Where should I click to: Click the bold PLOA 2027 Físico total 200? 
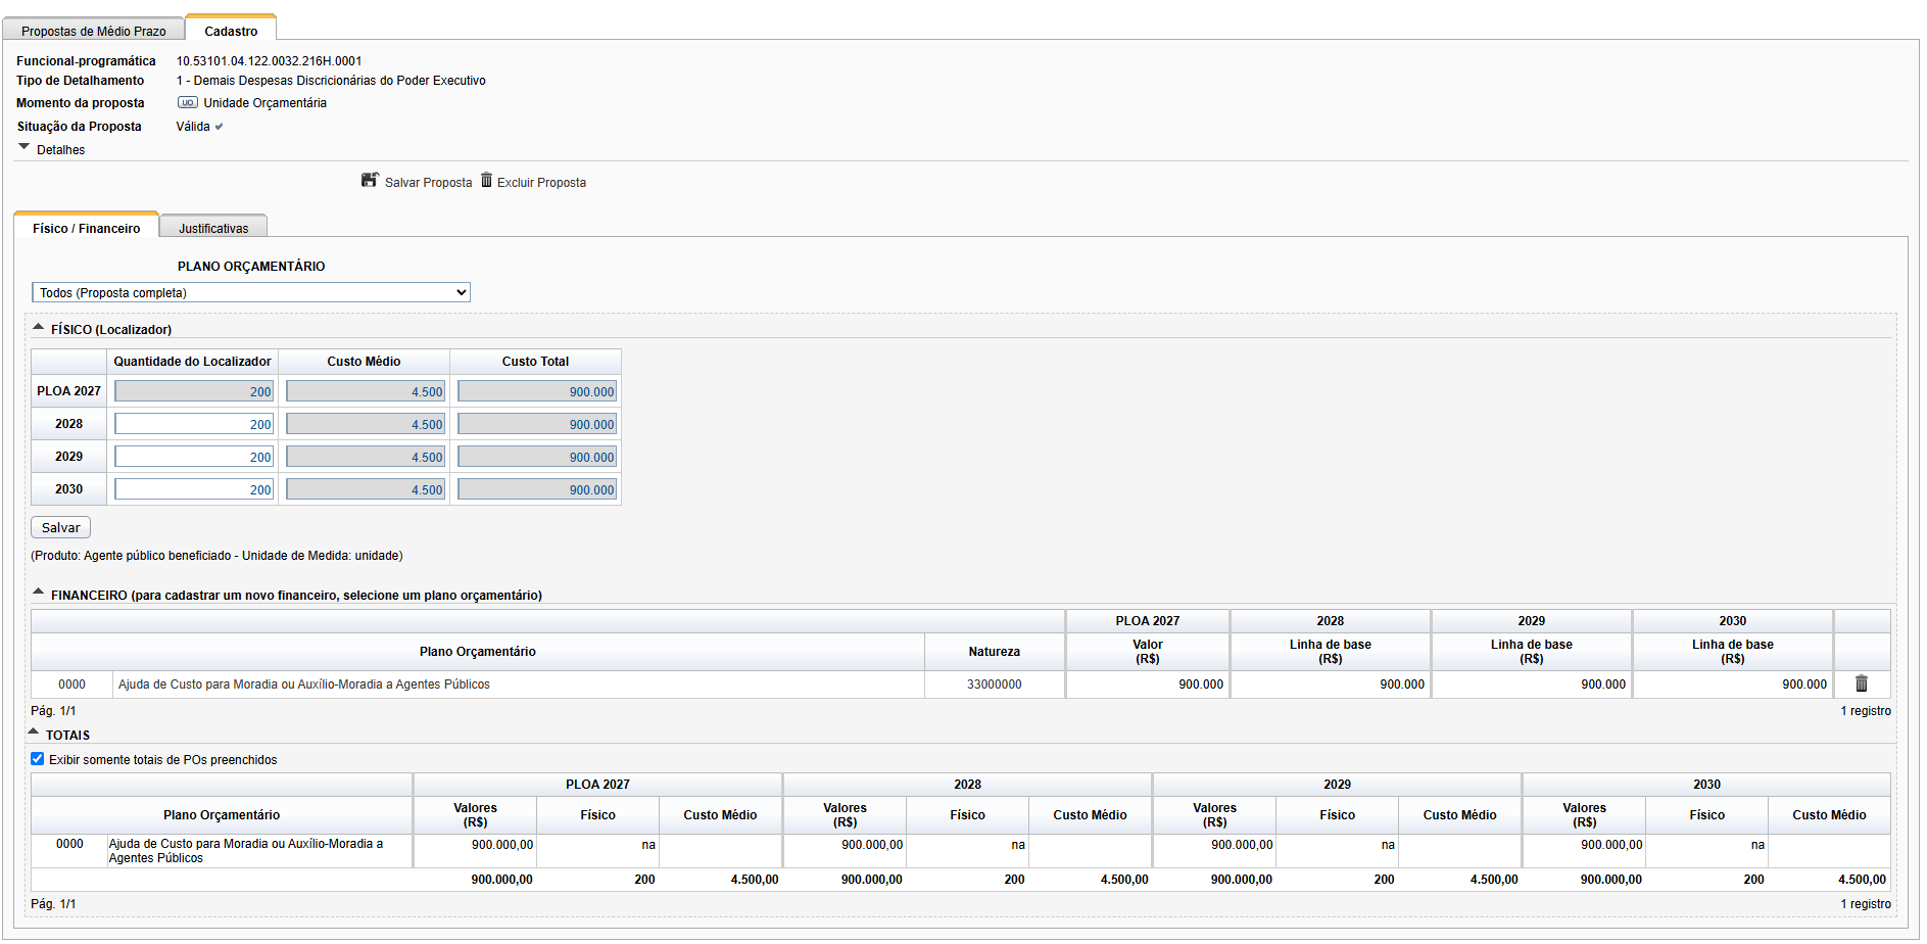[x=645, y=880]
